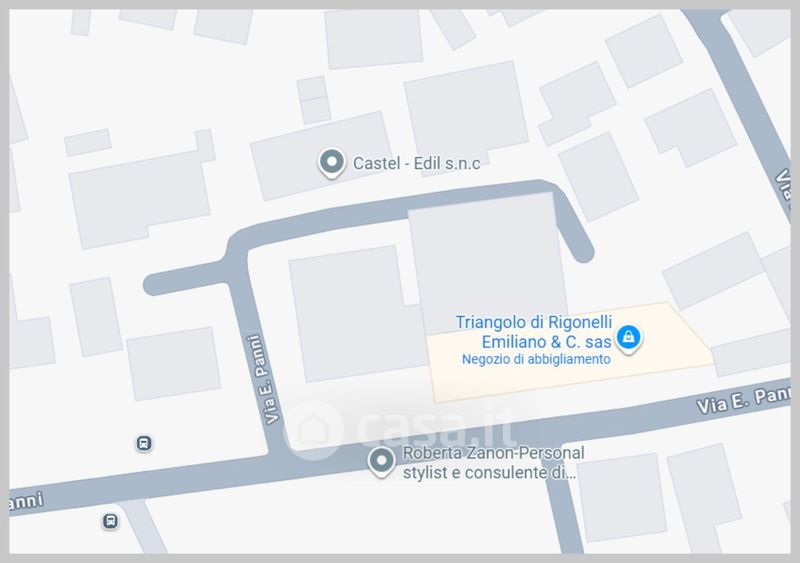Click the partial 'Via' label on upper-right road
Image resolution: width=800 pixels, height=563 pixels.
tap(783, 185)
